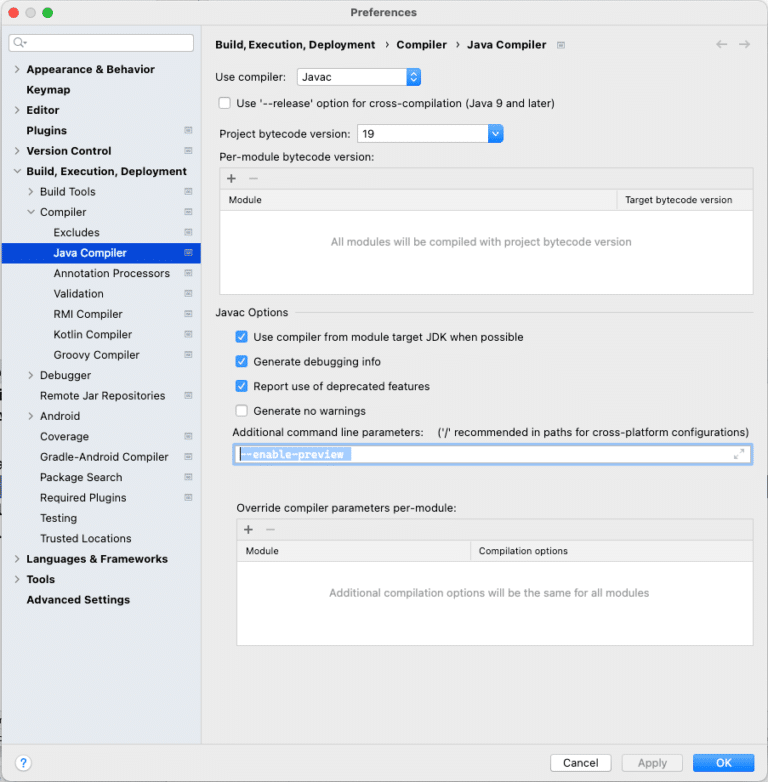Viewport: 768px width, 782px height.
Task: Expand the Debugger tree node
Action: [31, 376]
